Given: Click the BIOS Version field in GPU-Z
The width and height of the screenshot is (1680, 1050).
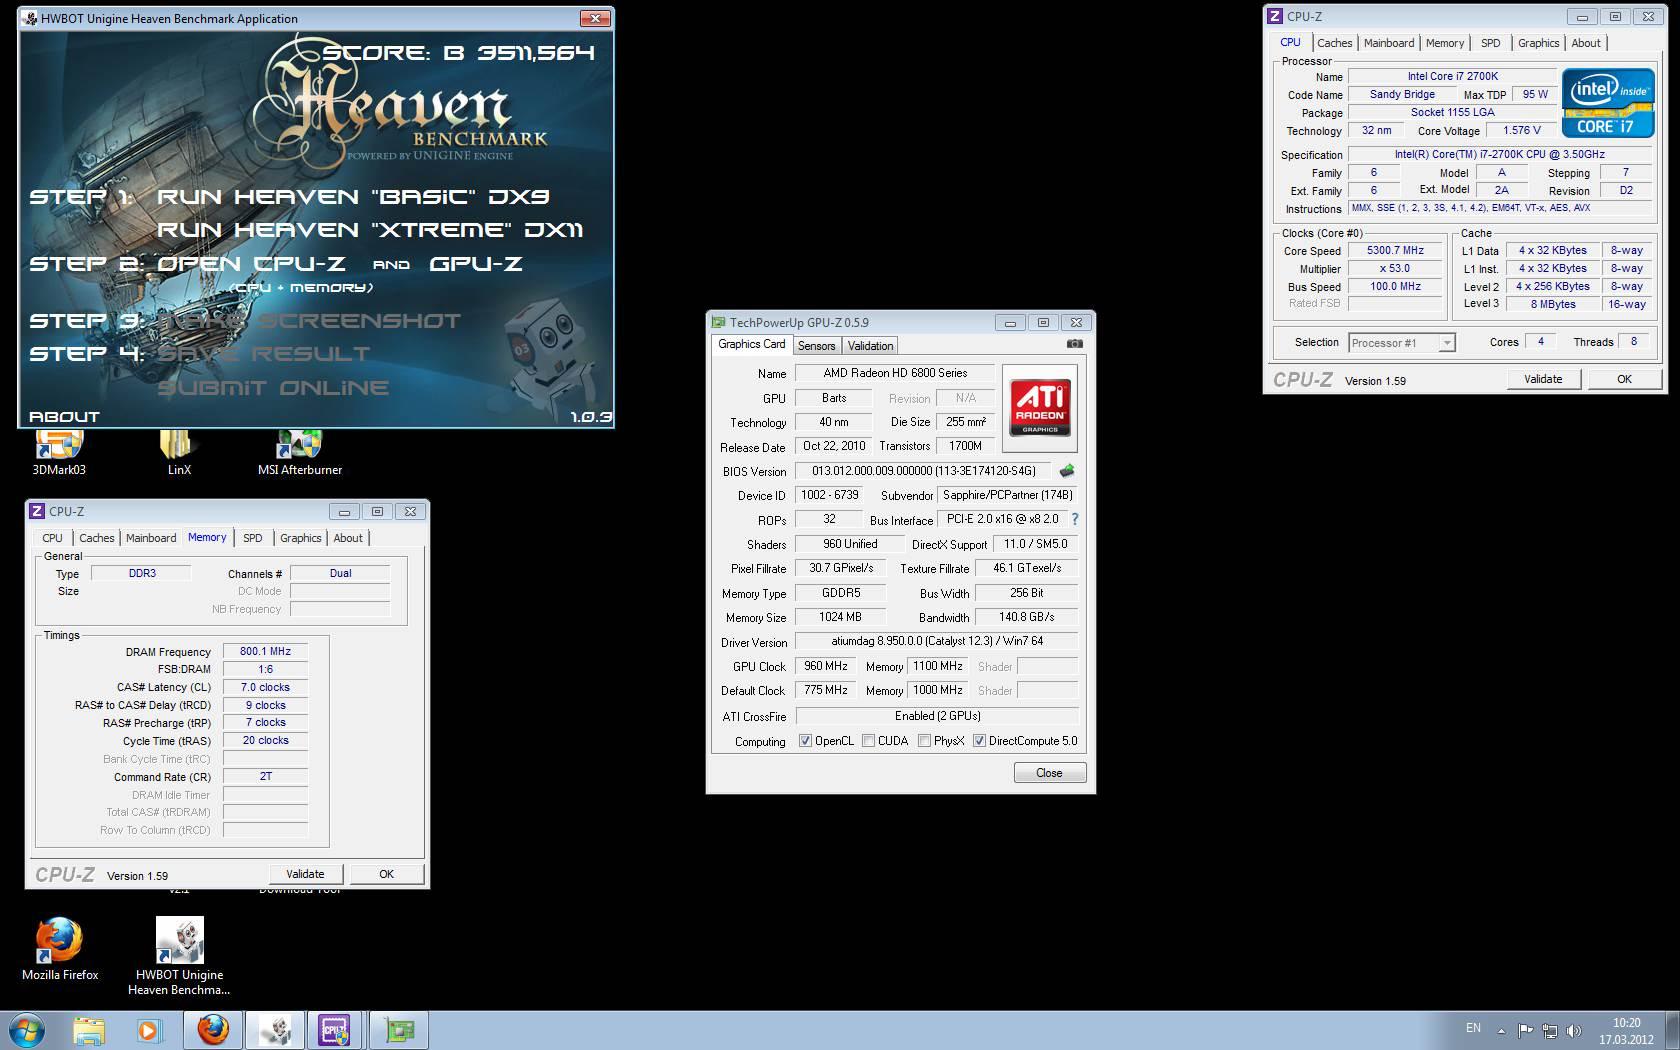Looking at the screenshot, I should point(924,470).
